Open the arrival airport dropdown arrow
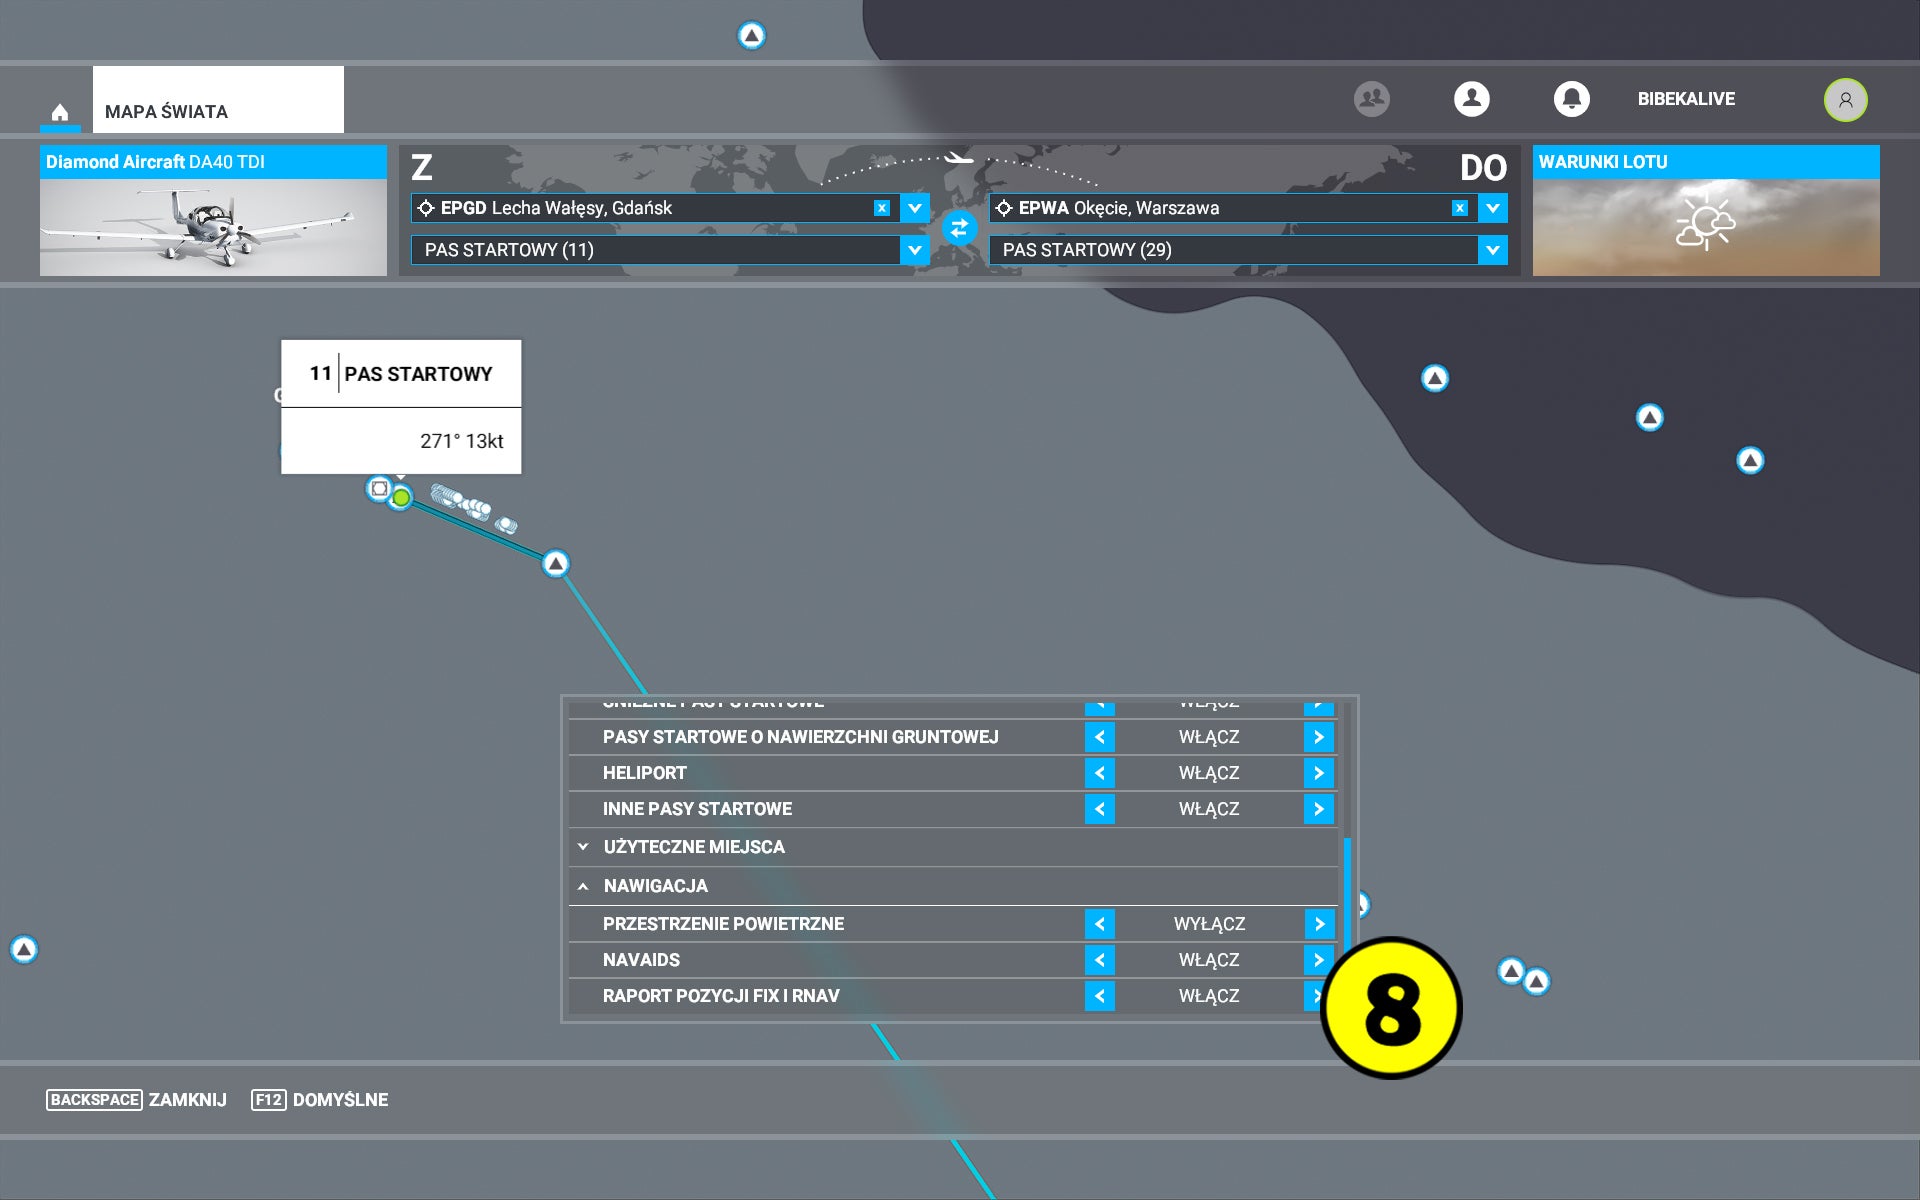1920x1200 pixels. (1492, 208)
